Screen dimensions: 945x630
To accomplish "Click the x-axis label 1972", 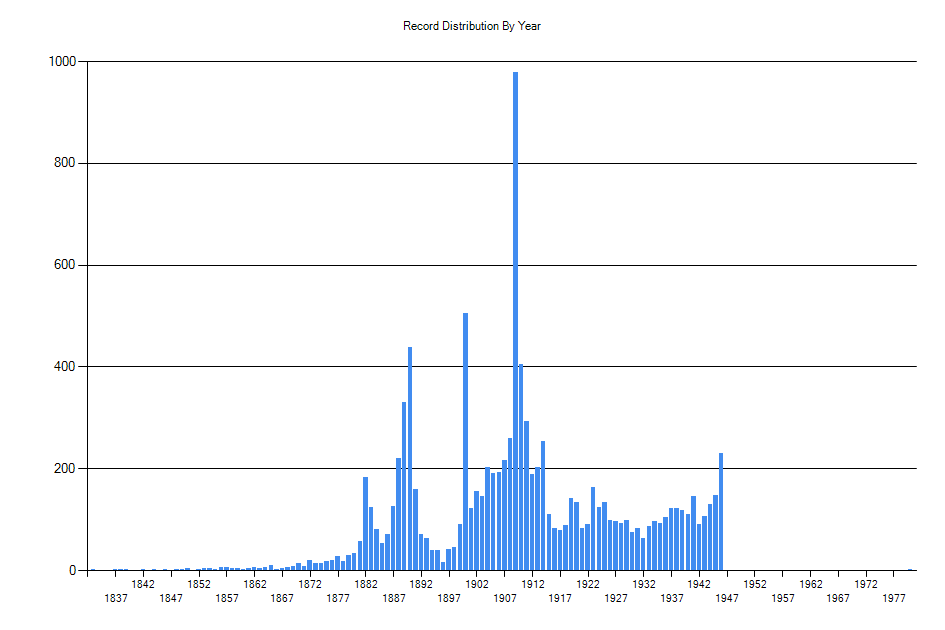I will 866,584.
